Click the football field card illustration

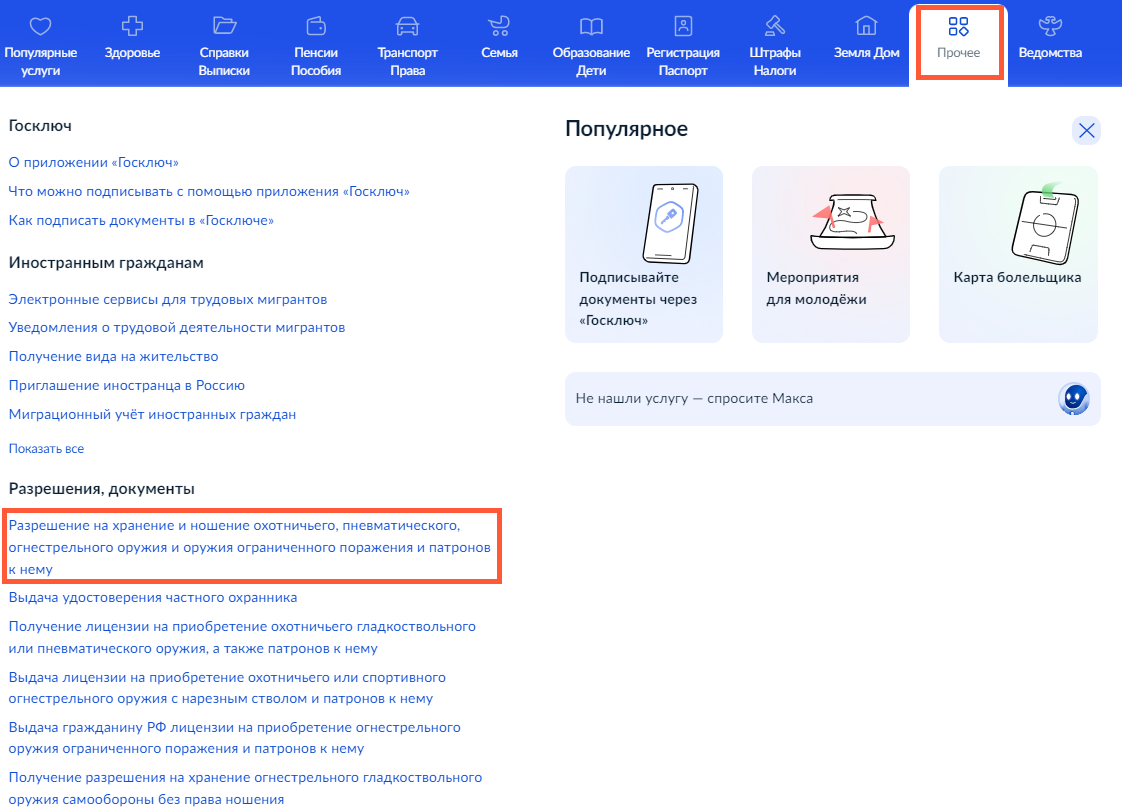pyautogui.click(x=1045, y=223)
